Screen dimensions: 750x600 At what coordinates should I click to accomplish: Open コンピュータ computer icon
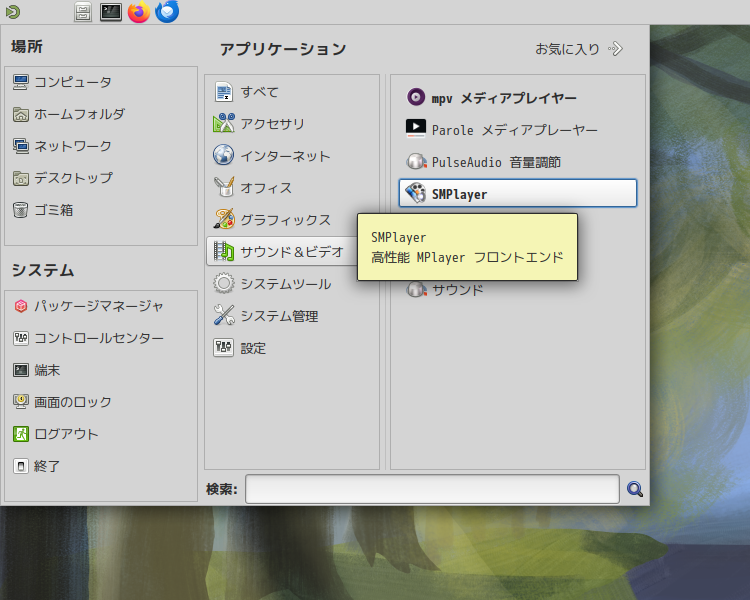pos(21,82)
